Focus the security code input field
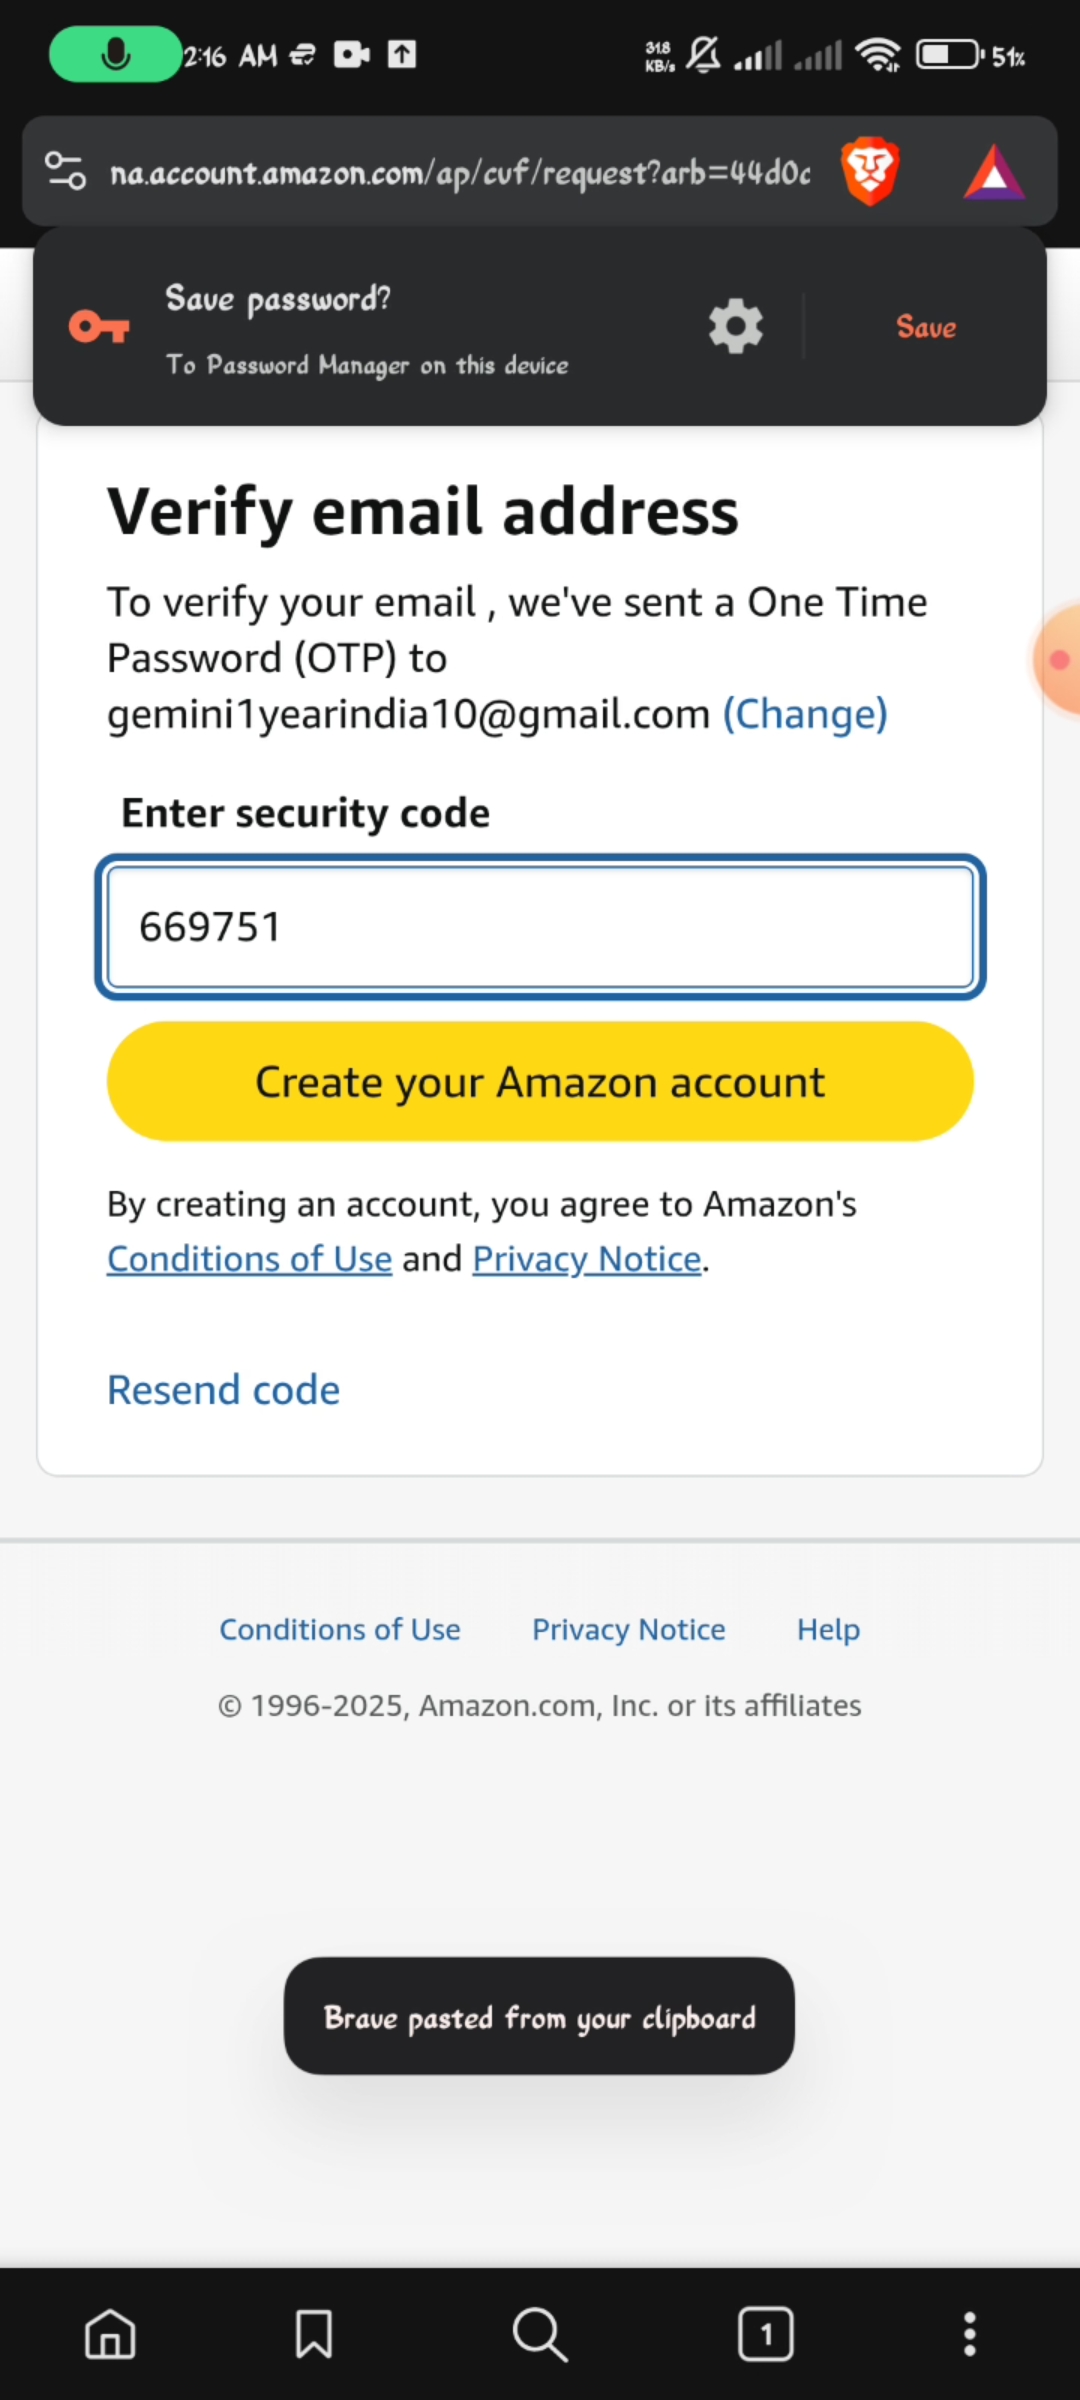 [540, 927]
